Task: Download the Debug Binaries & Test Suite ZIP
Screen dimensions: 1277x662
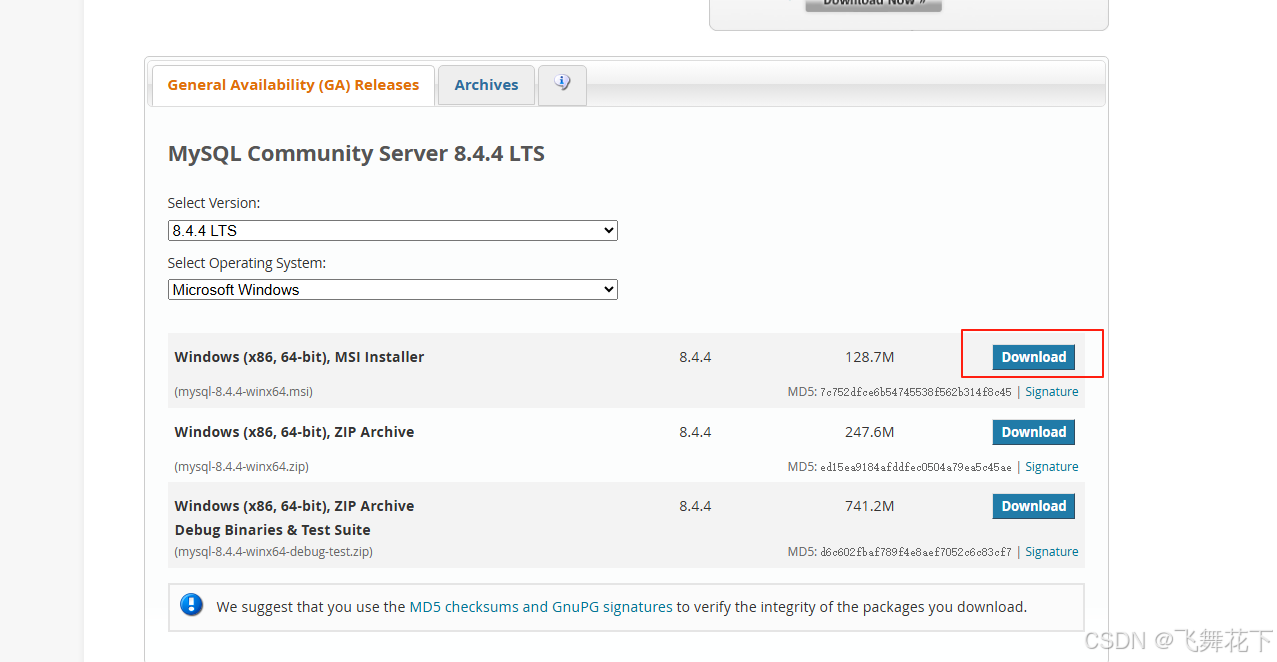Action: click(1033, 506)
